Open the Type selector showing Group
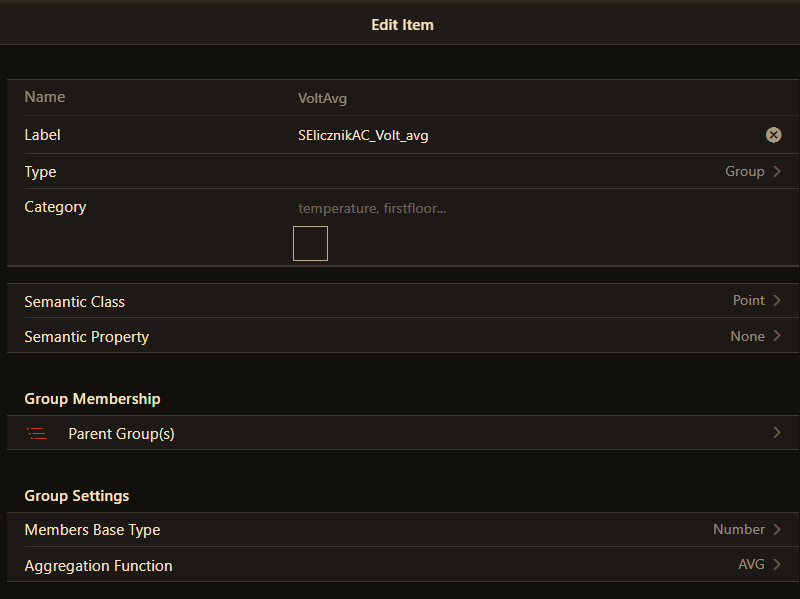The image size is (800, 599). 744,172
